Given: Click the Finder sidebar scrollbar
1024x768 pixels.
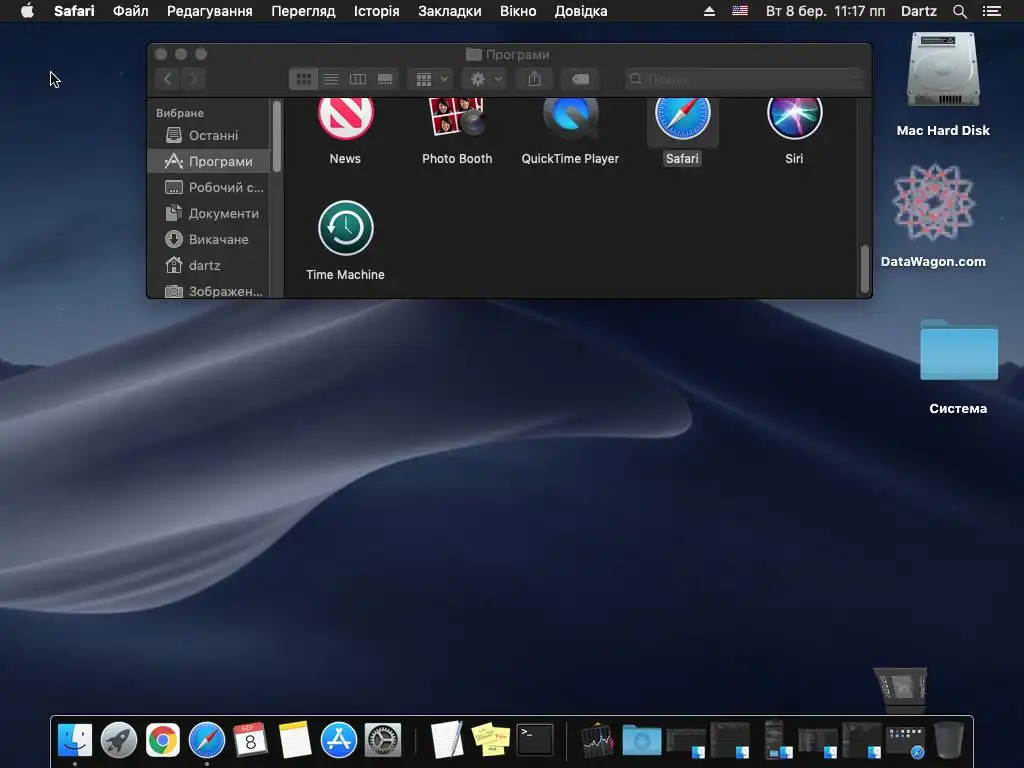Looking at the screenshot, I should (x=277, y=136).
